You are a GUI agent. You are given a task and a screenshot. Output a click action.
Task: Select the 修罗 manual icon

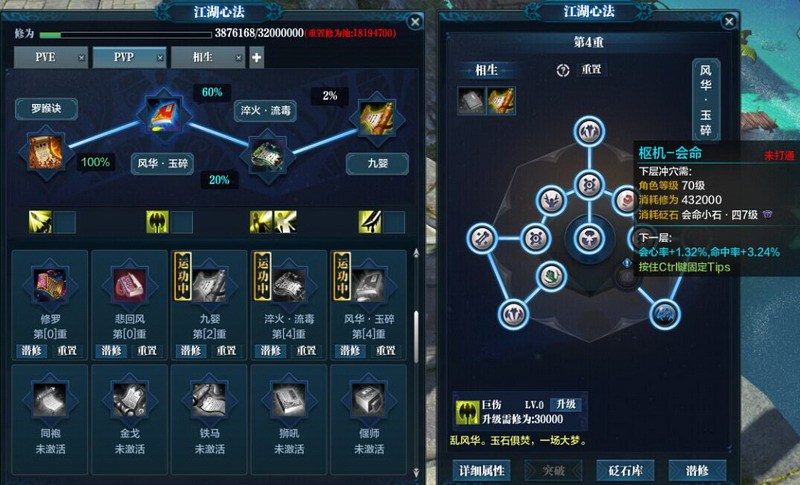tap(50, 284)
